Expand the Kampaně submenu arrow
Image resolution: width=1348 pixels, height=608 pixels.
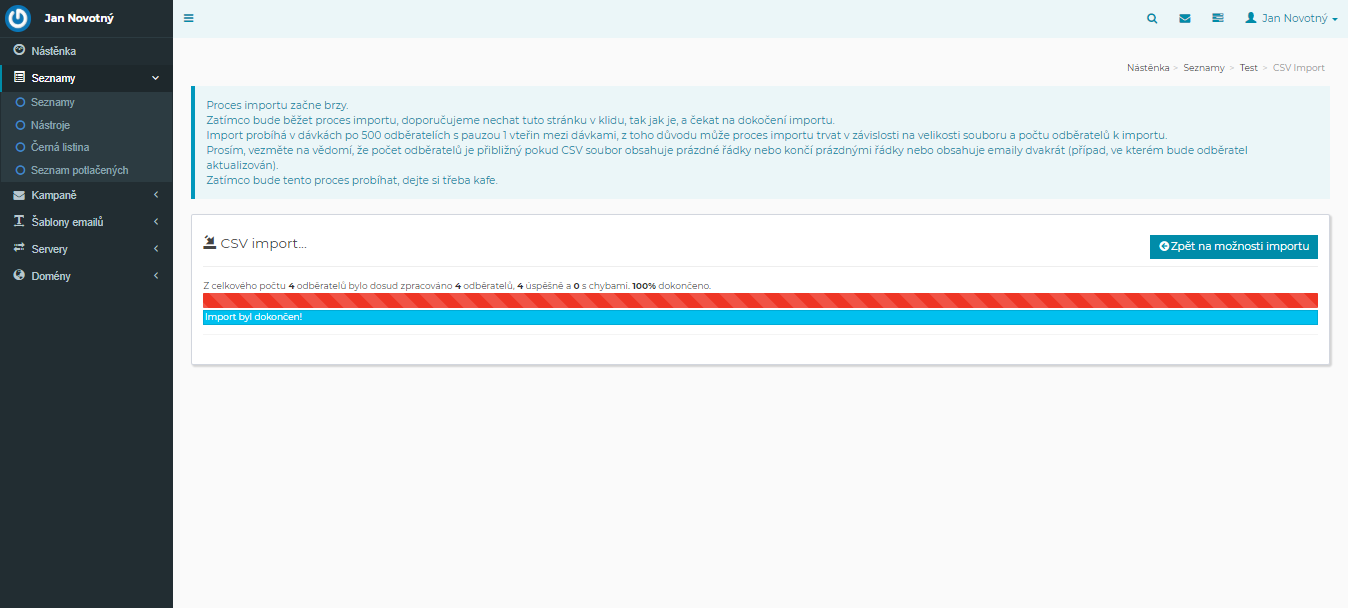pos(156,195)
